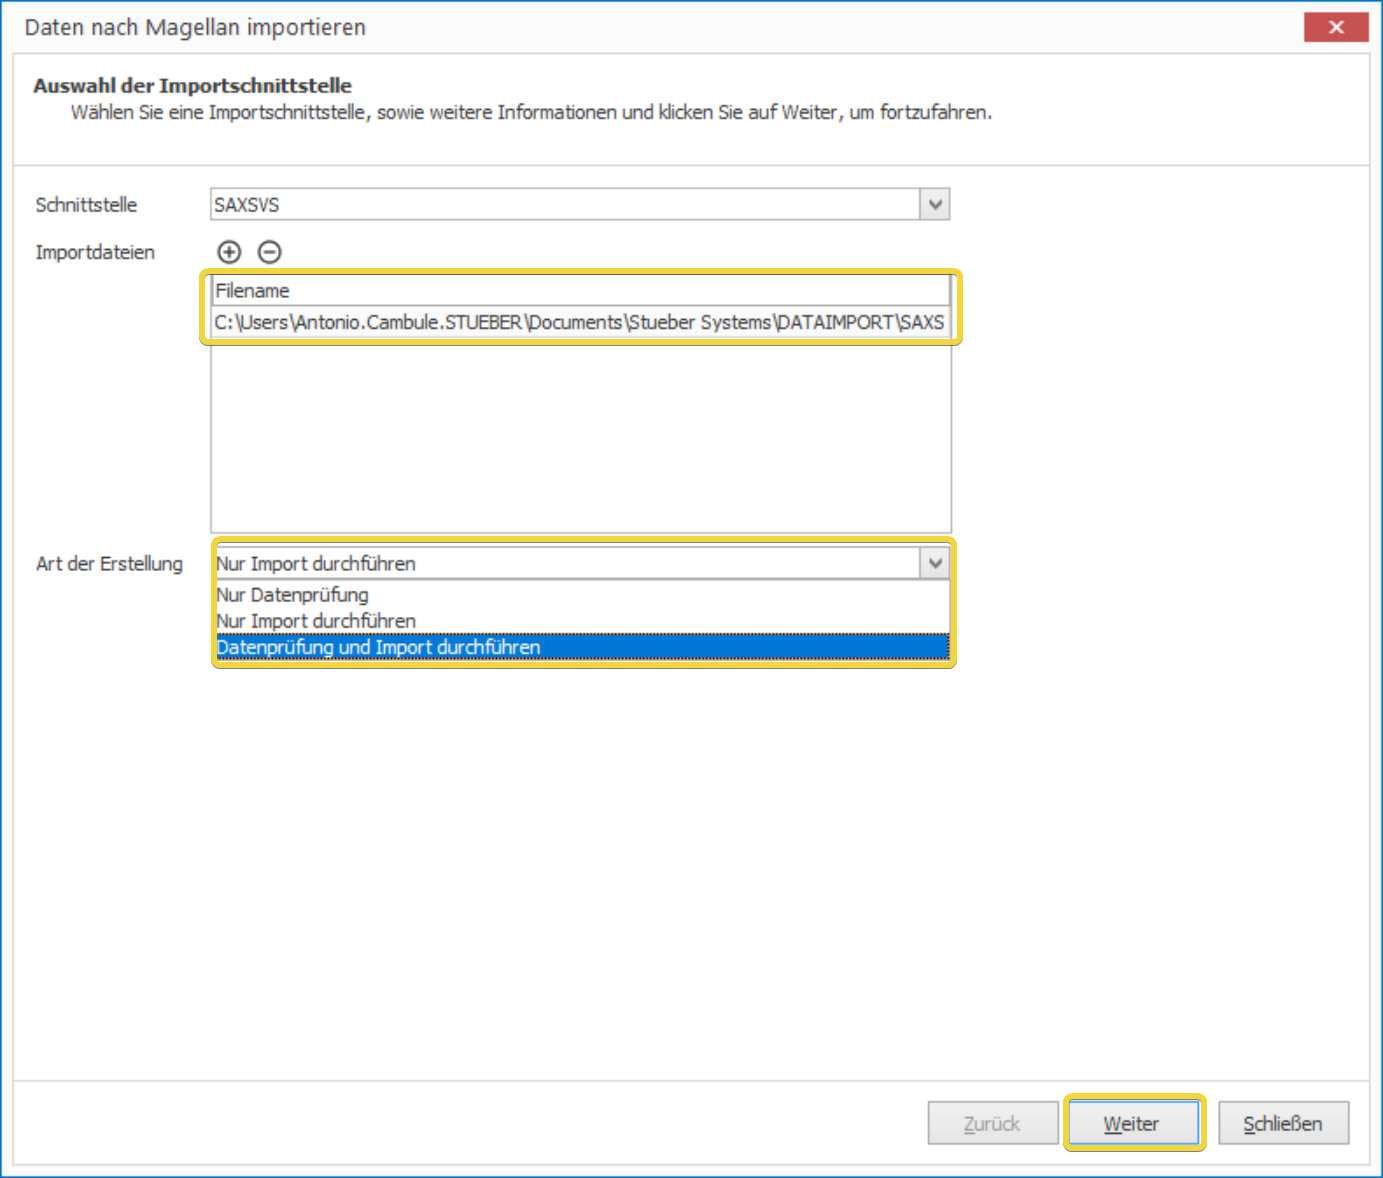Screen dimensions: 1383x1178
Task: Click the Schnittstelle field label
Action: (x=86, y=205)
